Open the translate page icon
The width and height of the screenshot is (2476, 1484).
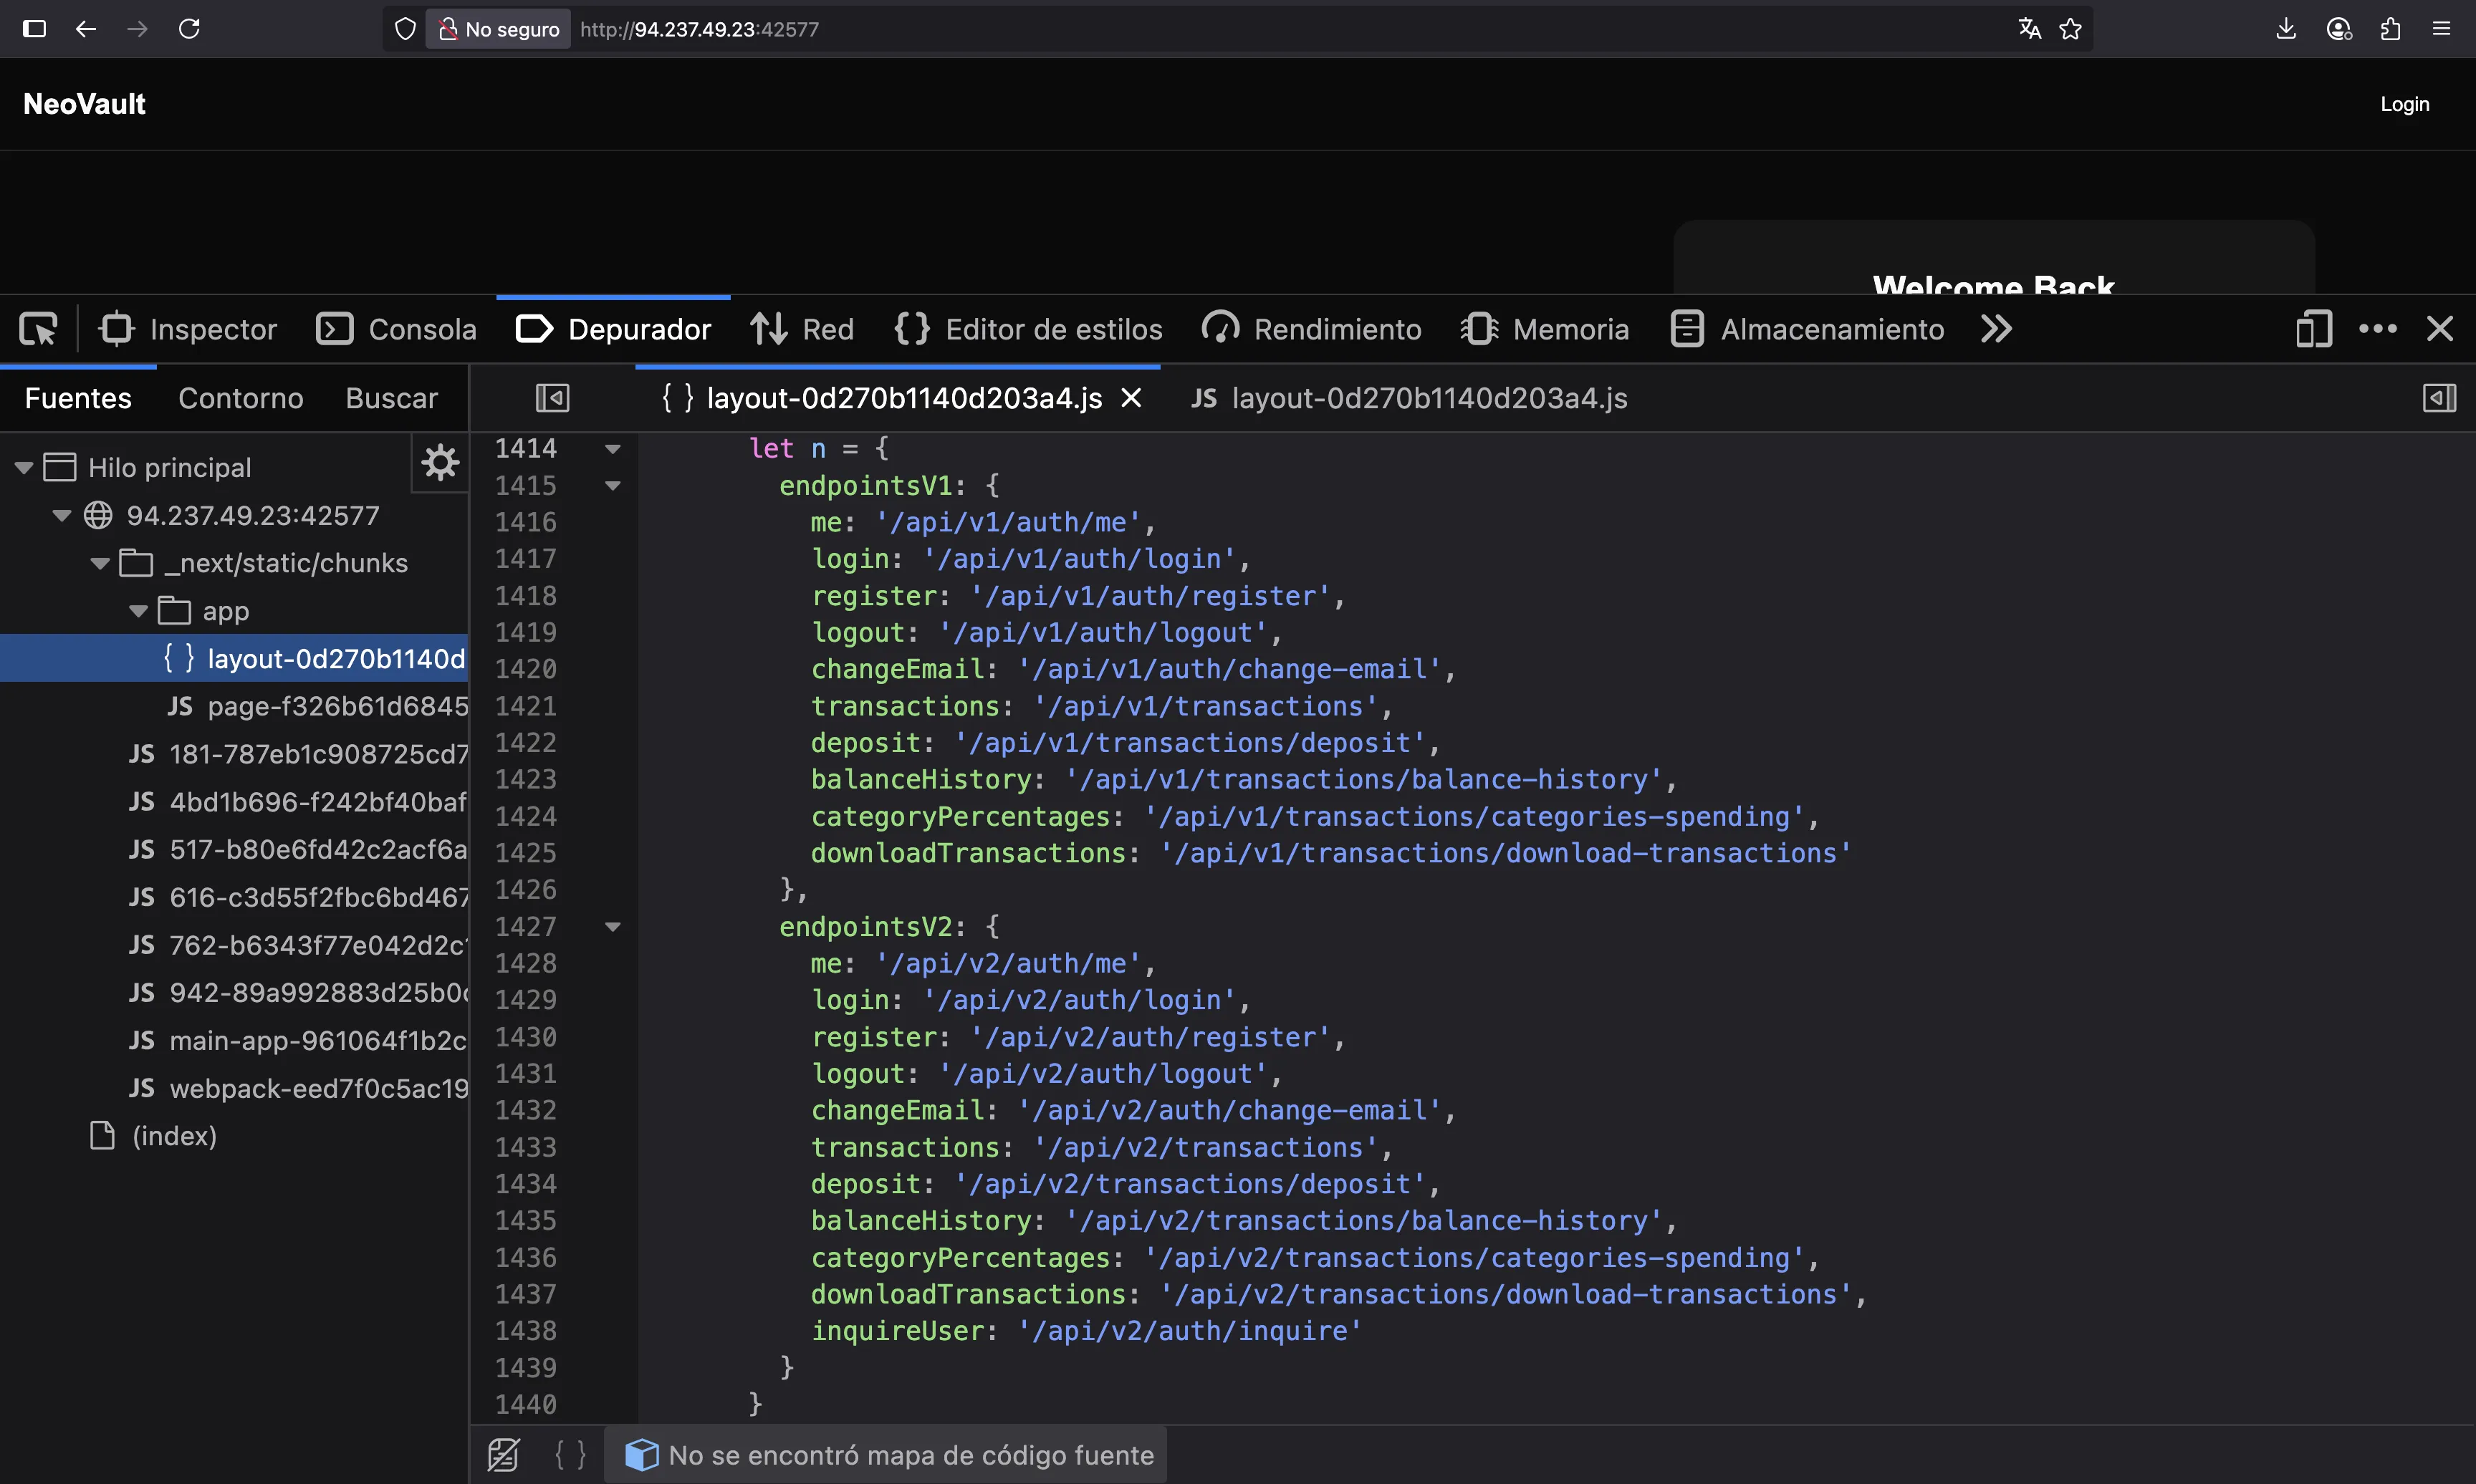[x=2029, y=29]
